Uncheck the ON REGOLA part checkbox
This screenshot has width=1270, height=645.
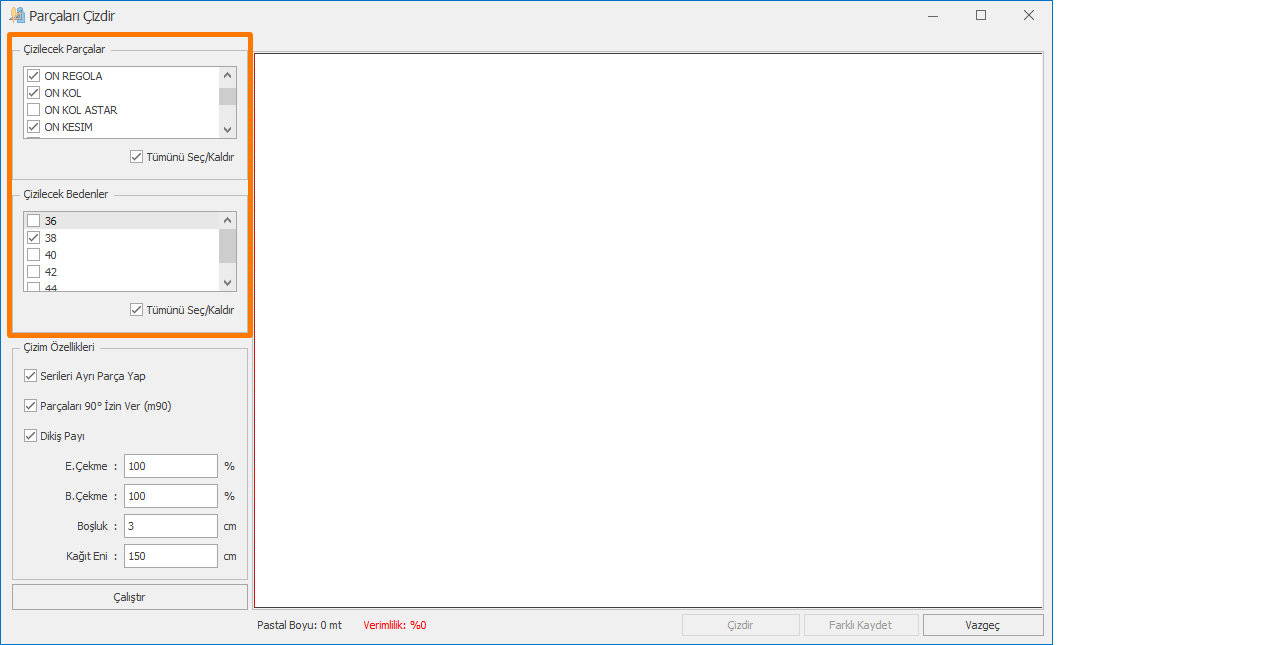coord(33,76)
